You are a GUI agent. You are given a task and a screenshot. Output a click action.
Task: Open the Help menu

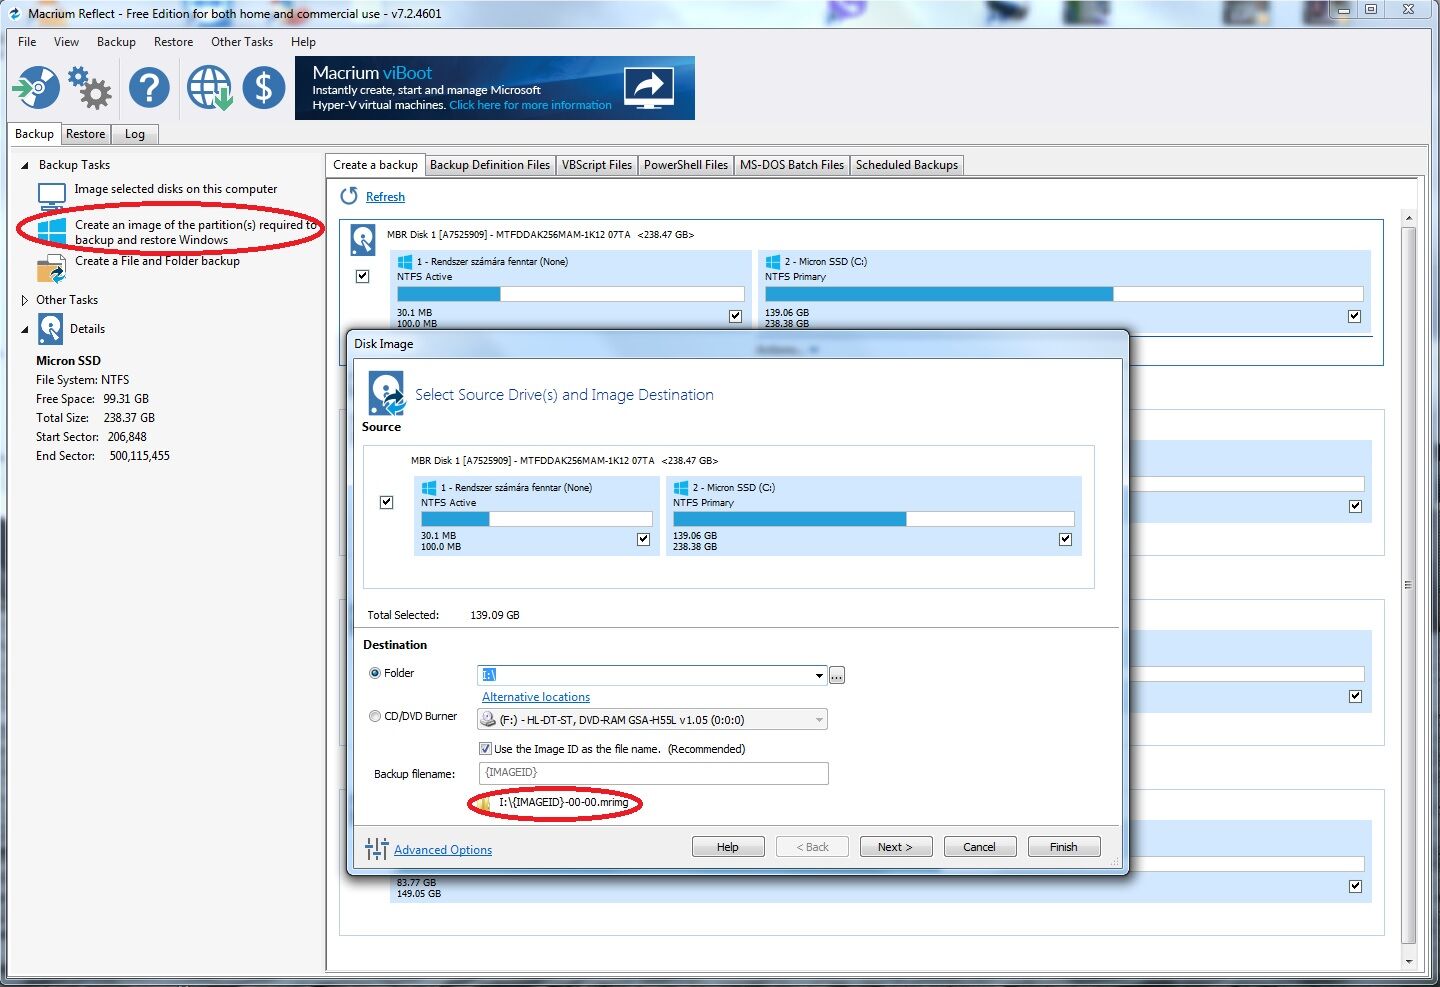pos(303,42)
